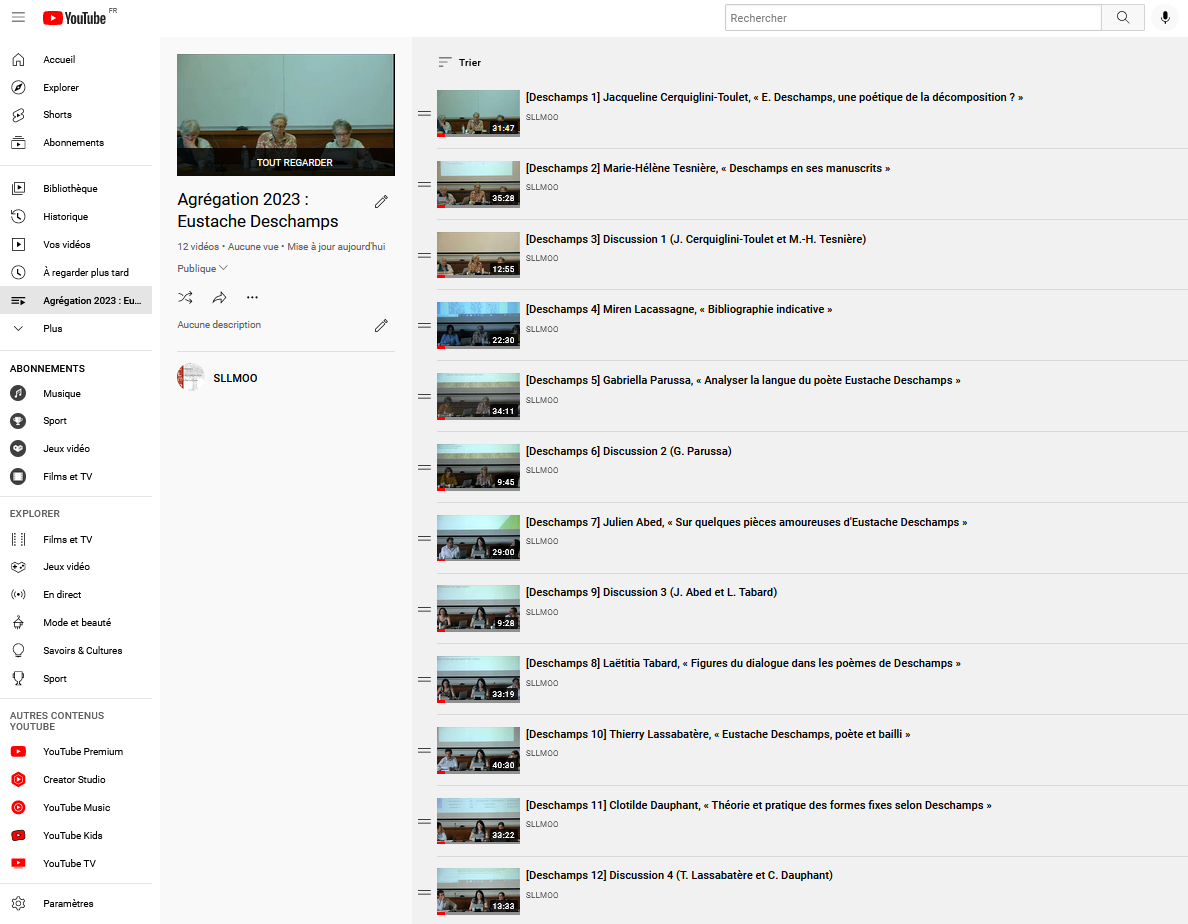Viewport: 1188px width, 924px height.
Task: Open Mode et beauté category
Action: 76,623
